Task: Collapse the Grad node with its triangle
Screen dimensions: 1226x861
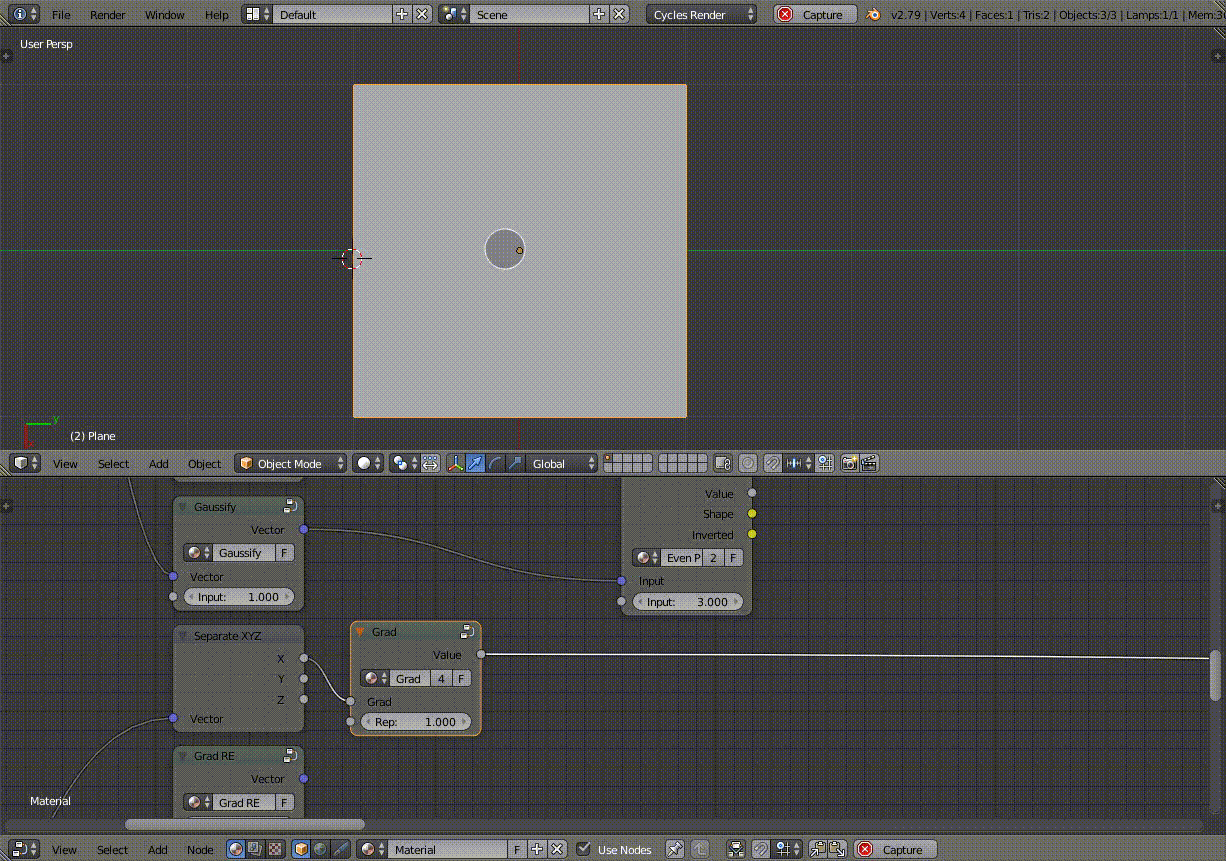Action: (x=360, y=632)
